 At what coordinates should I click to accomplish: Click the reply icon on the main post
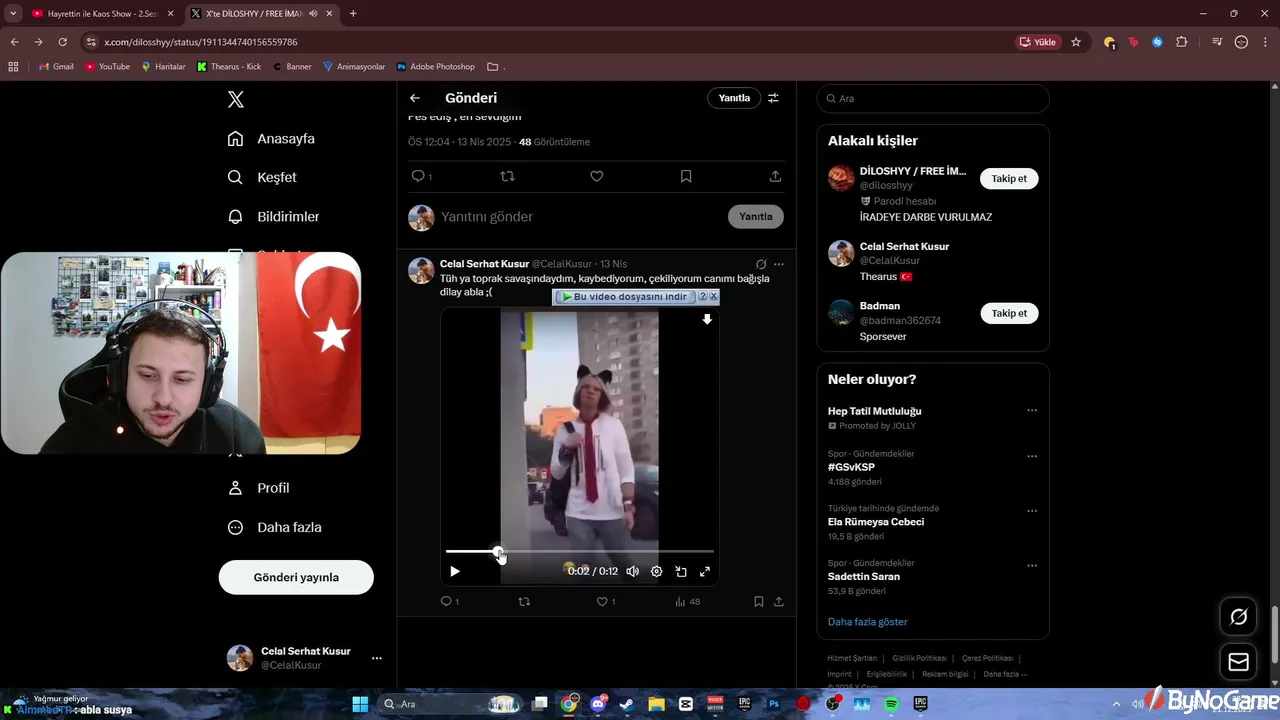[x=418, y=176]
